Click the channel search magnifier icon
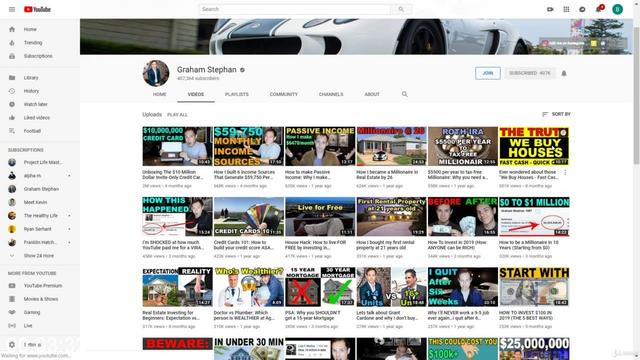Image resolution: width=640 pixels, height=360 pixels. (404, 94)
